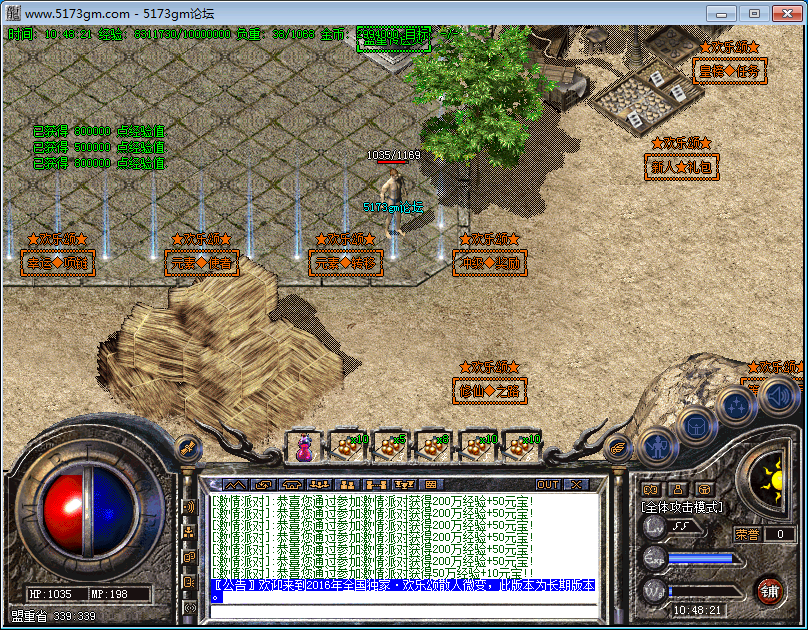Talk to 皇榜◆任务 NPC
Screen dimensions: 808x630
[730, 71]
